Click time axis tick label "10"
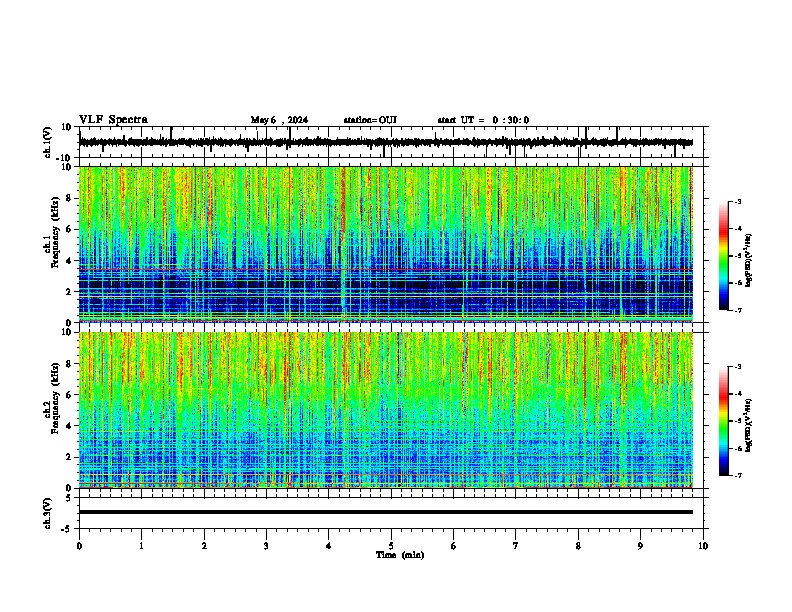Screen dimensions: 792x612 click(x=703, y=546)
